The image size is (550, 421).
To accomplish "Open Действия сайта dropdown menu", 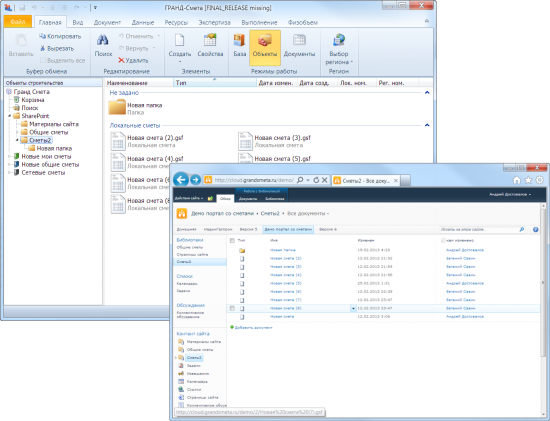I will (189, 198).
